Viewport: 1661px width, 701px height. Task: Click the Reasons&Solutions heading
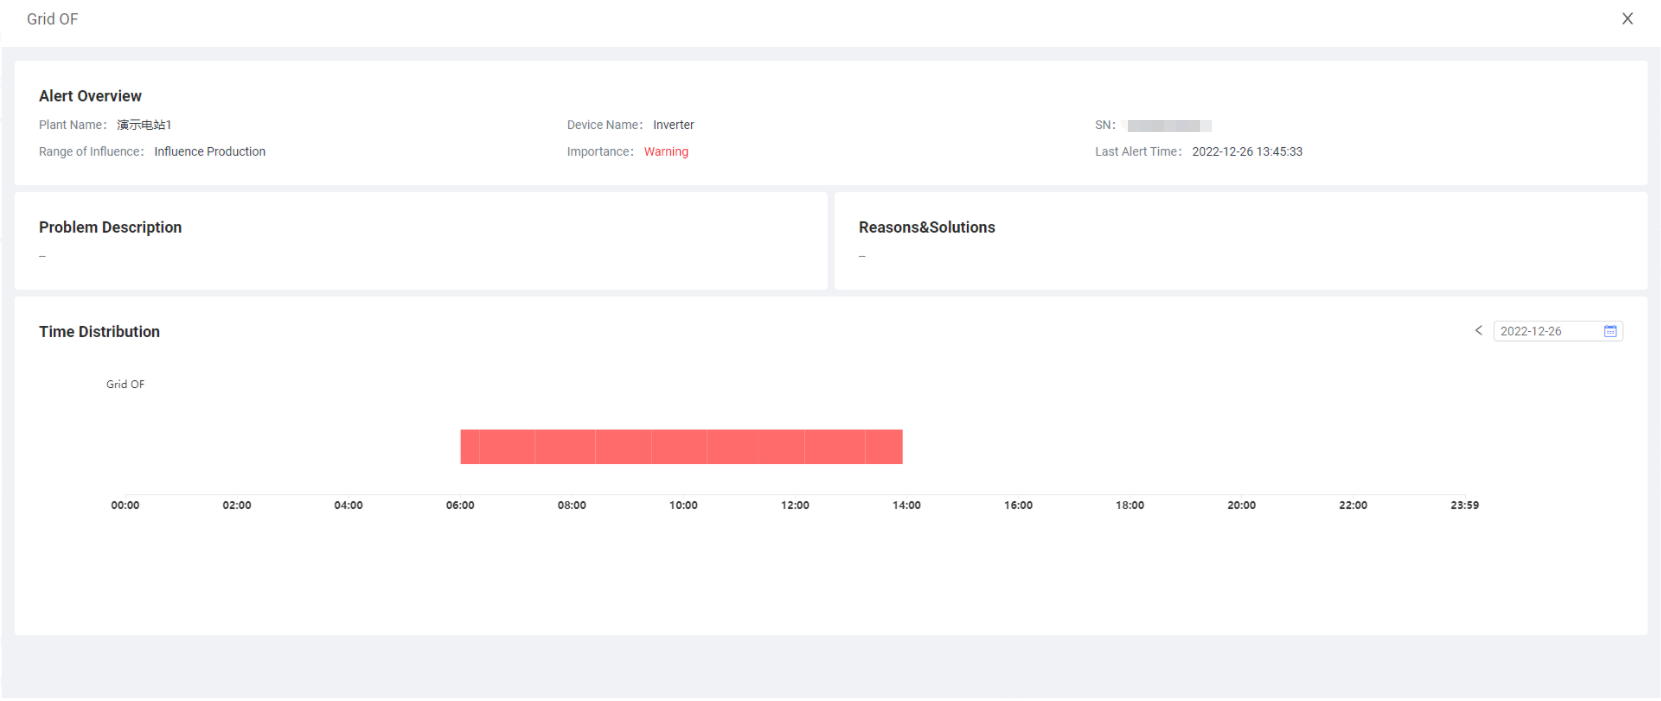point(927,227)
